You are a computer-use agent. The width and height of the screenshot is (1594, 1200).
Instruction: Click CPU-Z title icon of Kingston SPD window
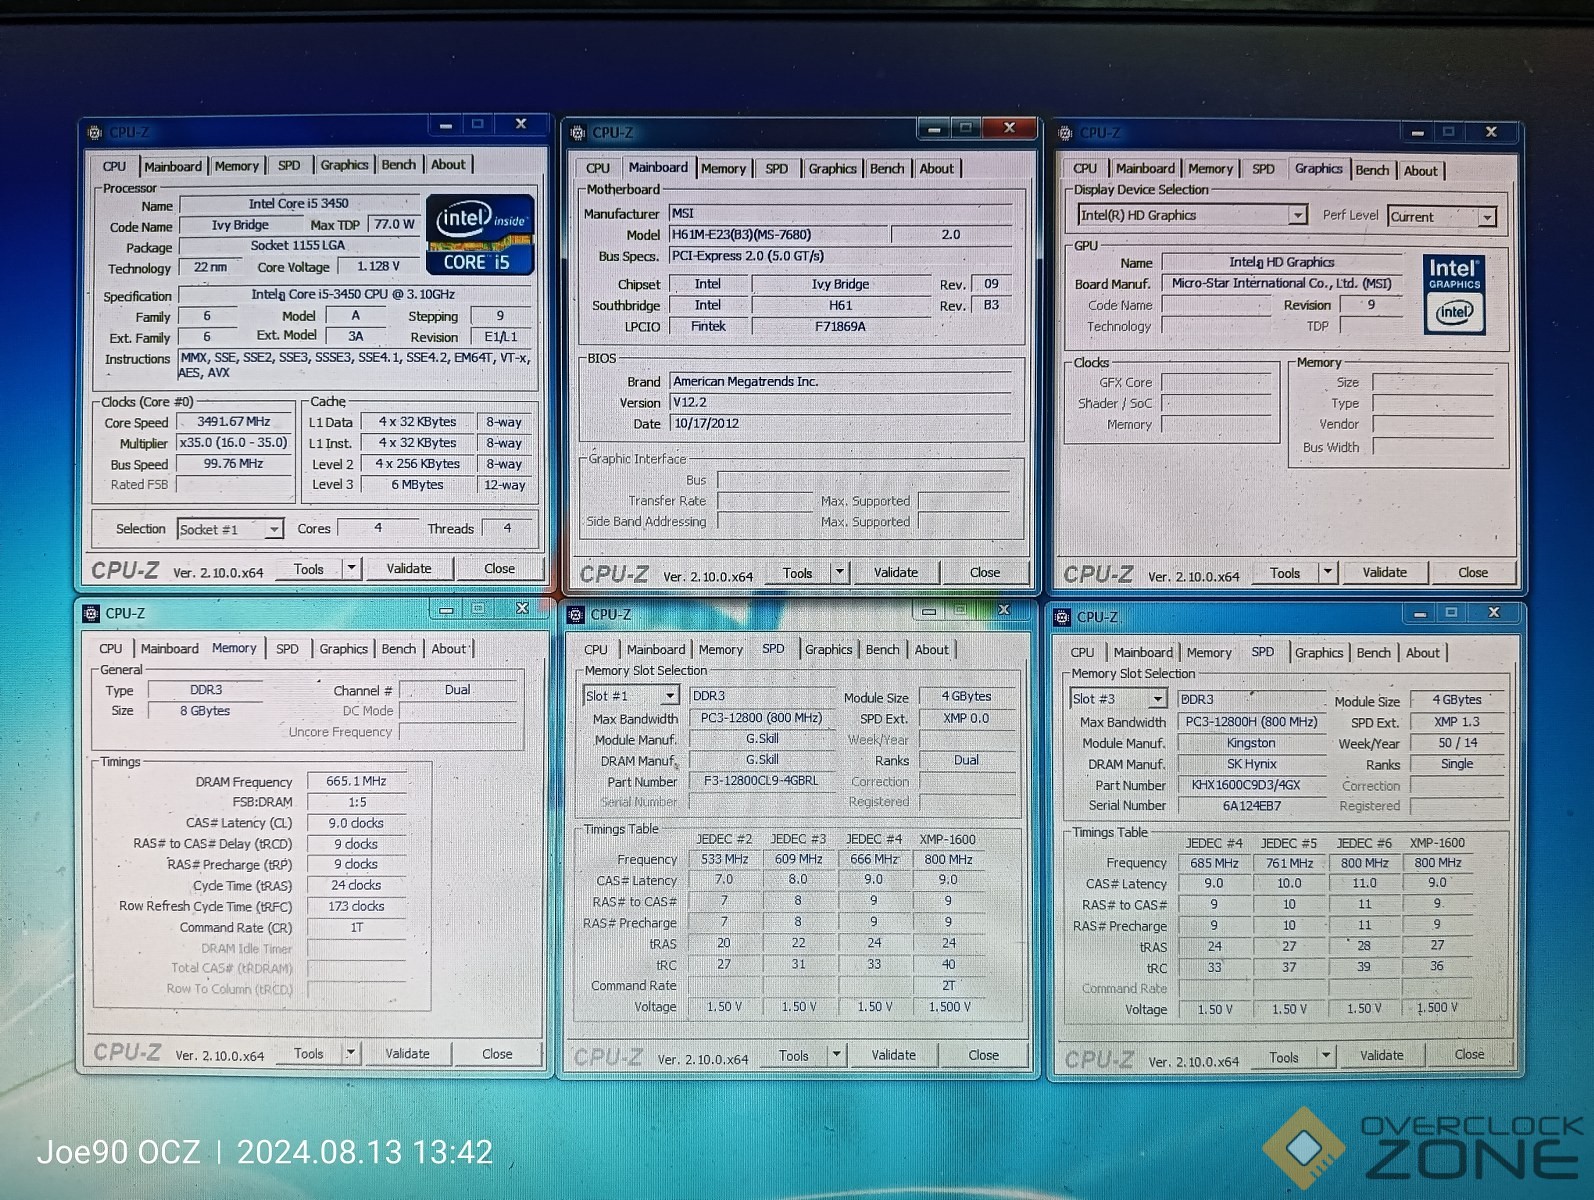1062,617
